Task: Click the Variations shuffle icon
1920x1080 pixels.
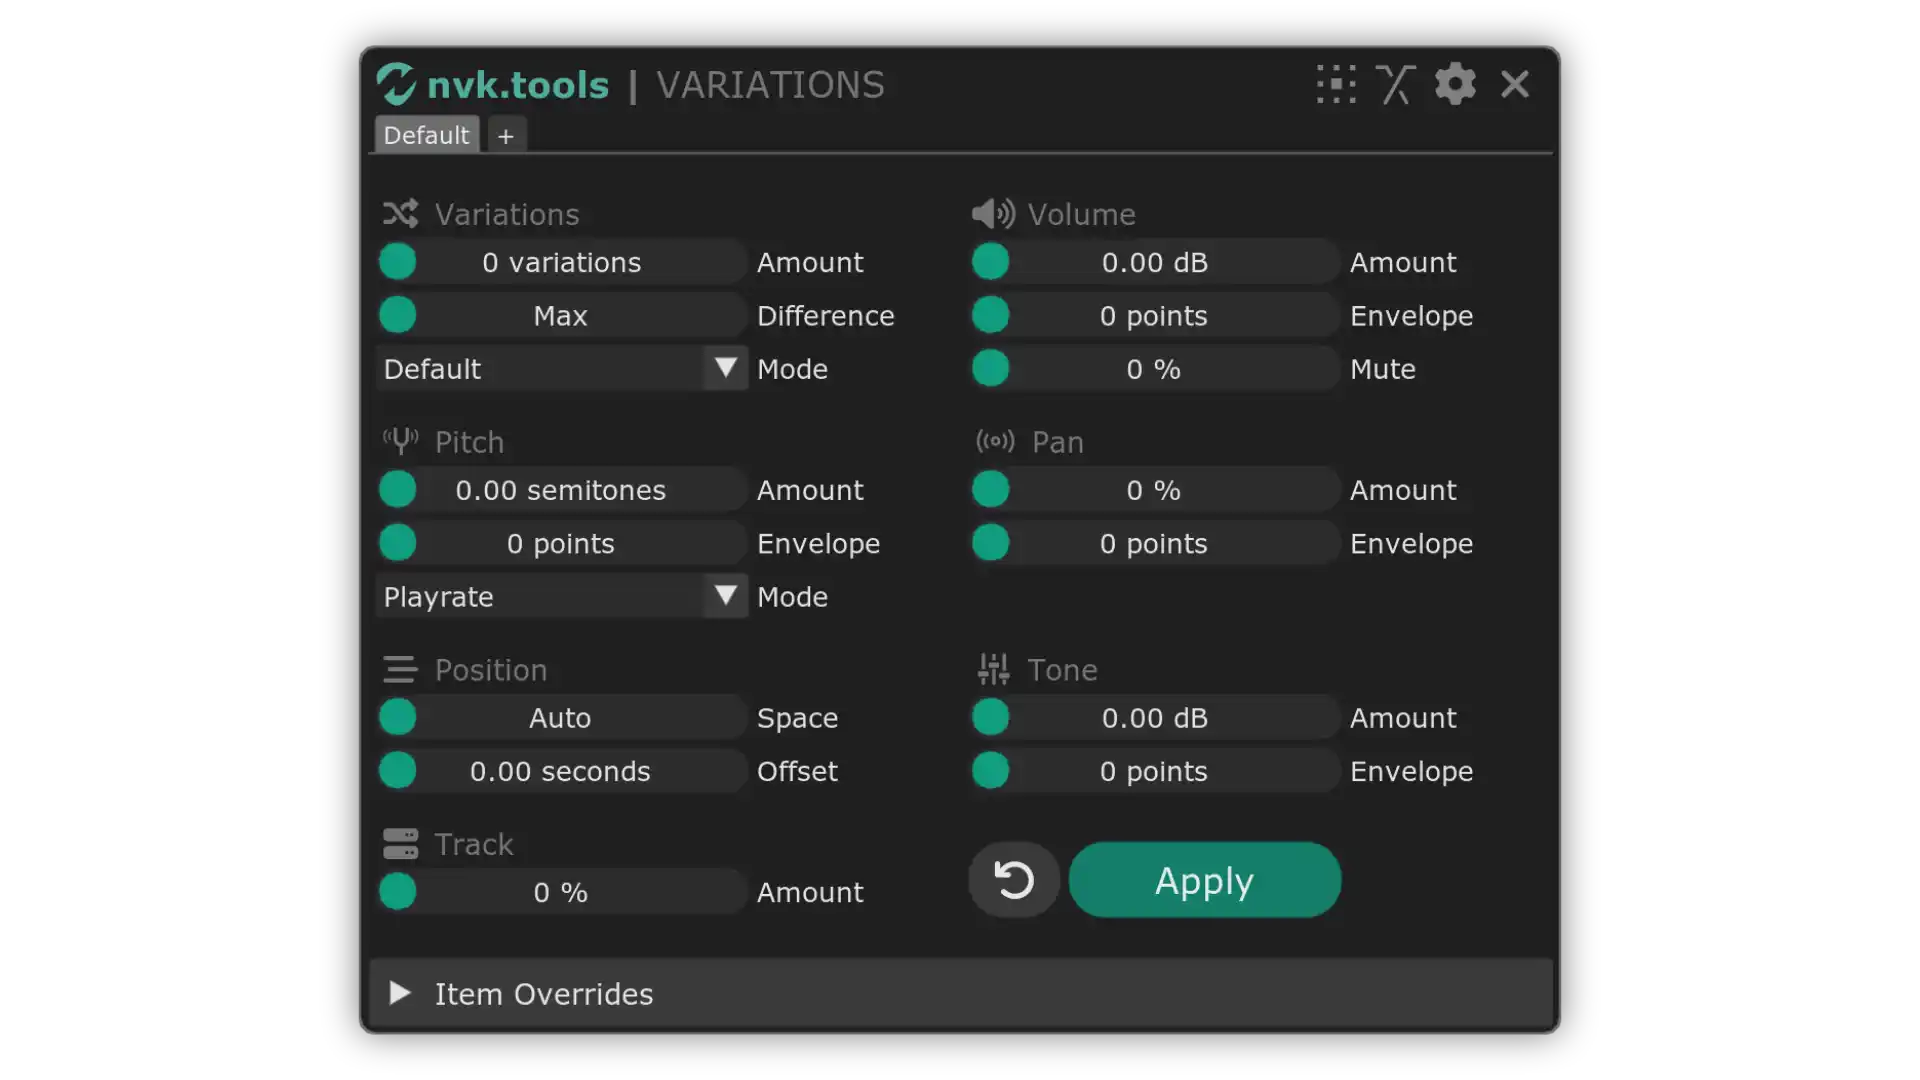Action: [x=399, y=213]
